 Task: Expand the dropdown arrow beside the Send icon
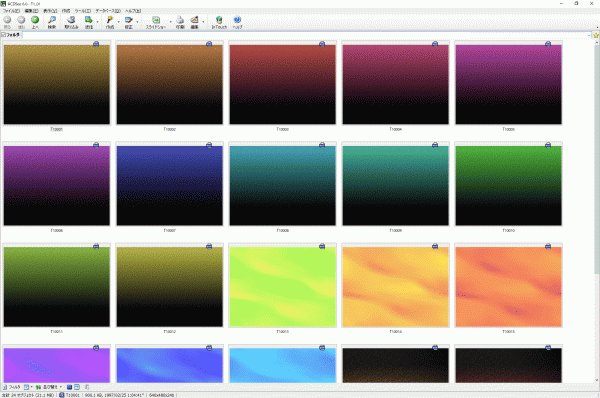tap(98, 22)
